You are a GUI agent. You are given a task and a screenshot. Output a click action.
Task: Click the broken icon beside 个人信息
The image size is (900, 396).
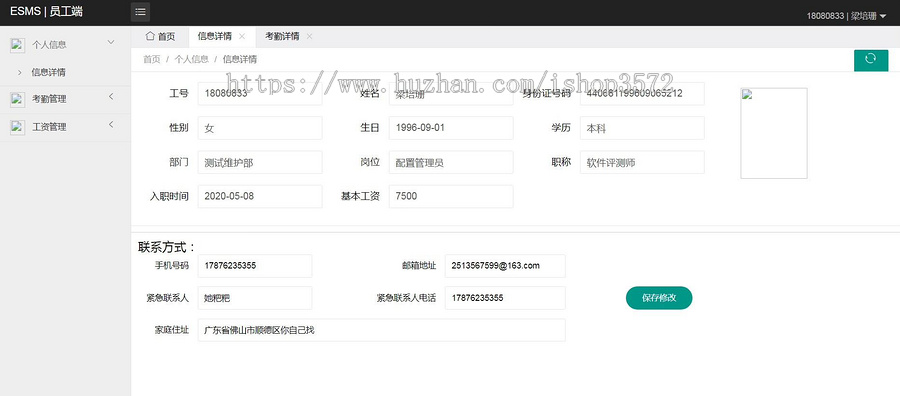tap(18, 45)
